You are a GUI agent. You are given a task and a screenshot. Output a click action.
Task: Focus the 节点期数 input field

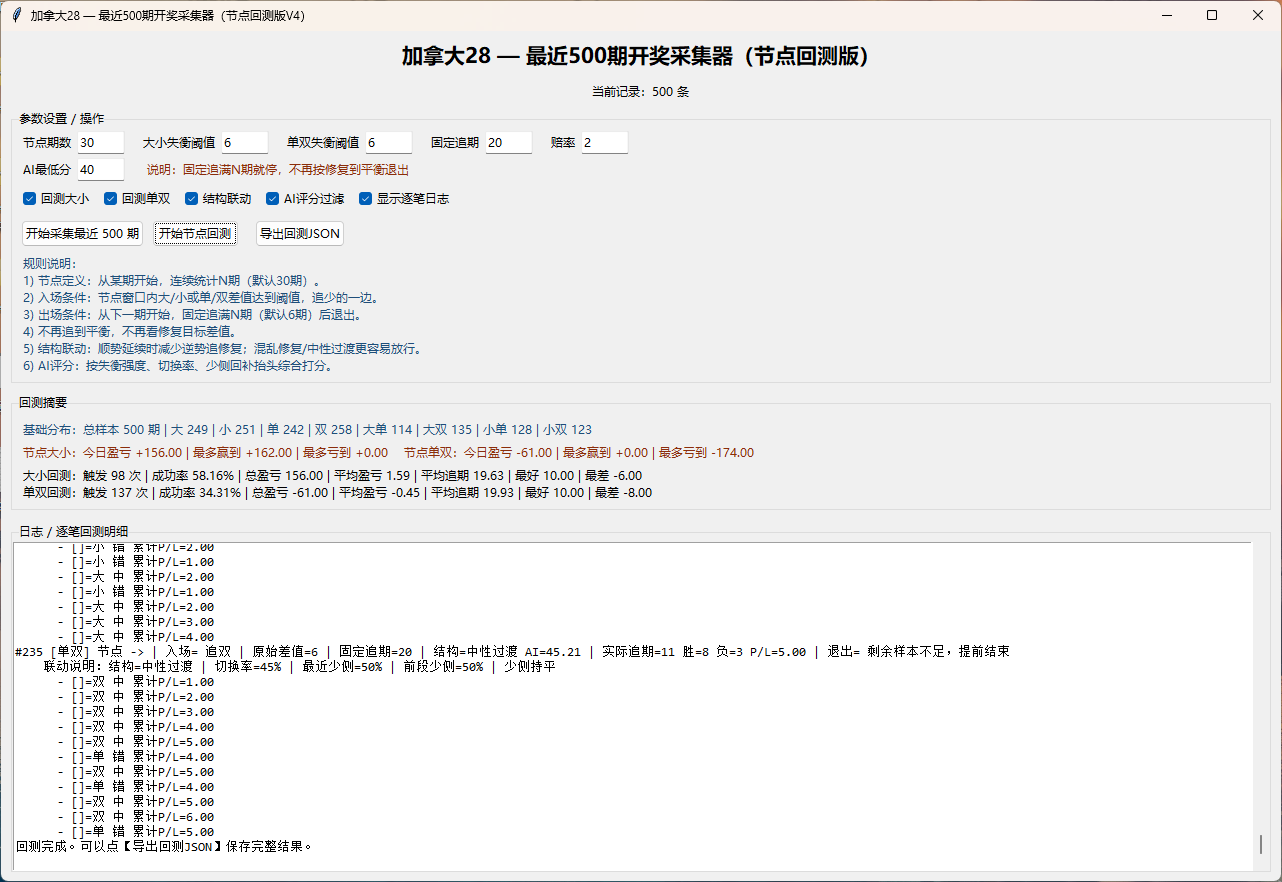point(100,143)
